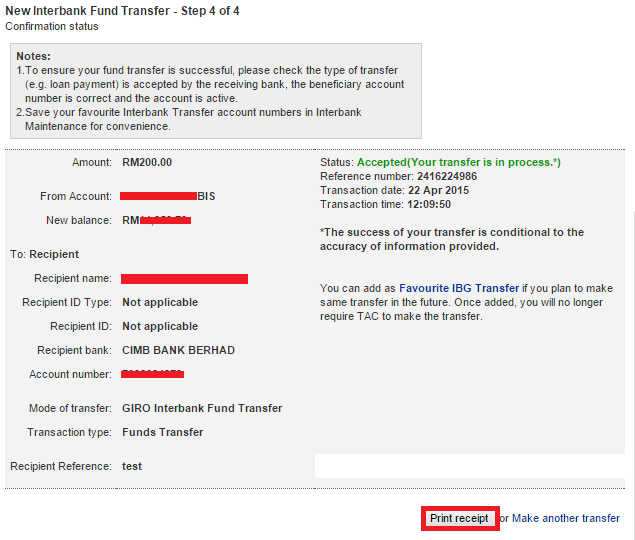Viewport: 635px width, 540px height.
Task: Click the From Account label
Action: (76, 196)
